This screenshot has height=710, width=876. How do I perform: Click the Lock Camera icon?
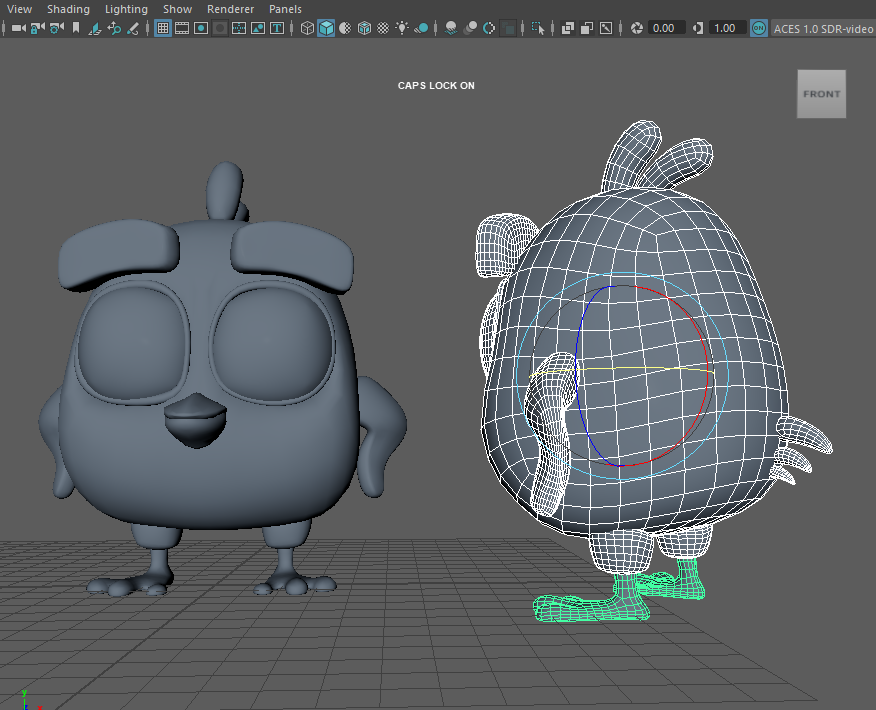(x=37, y=28)
